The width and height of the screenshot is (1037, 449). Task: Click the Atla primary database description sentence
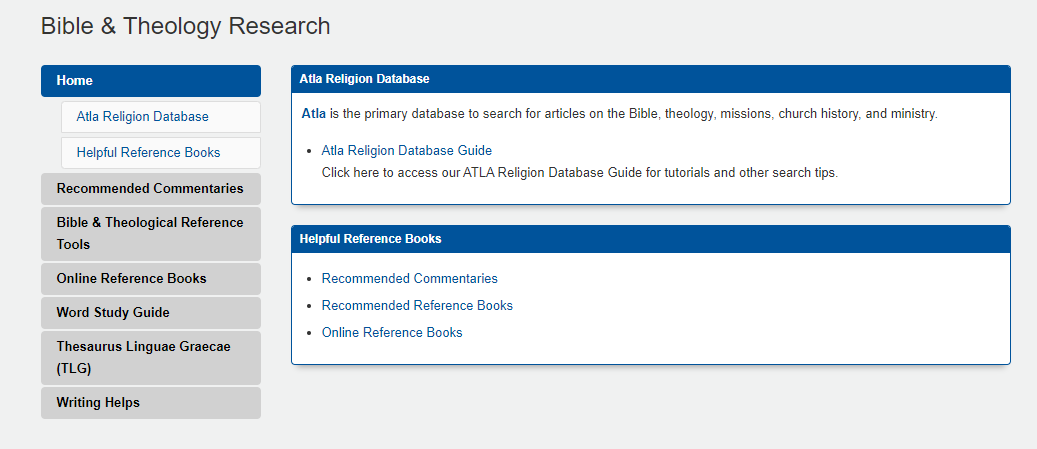(x=620, y=114)
